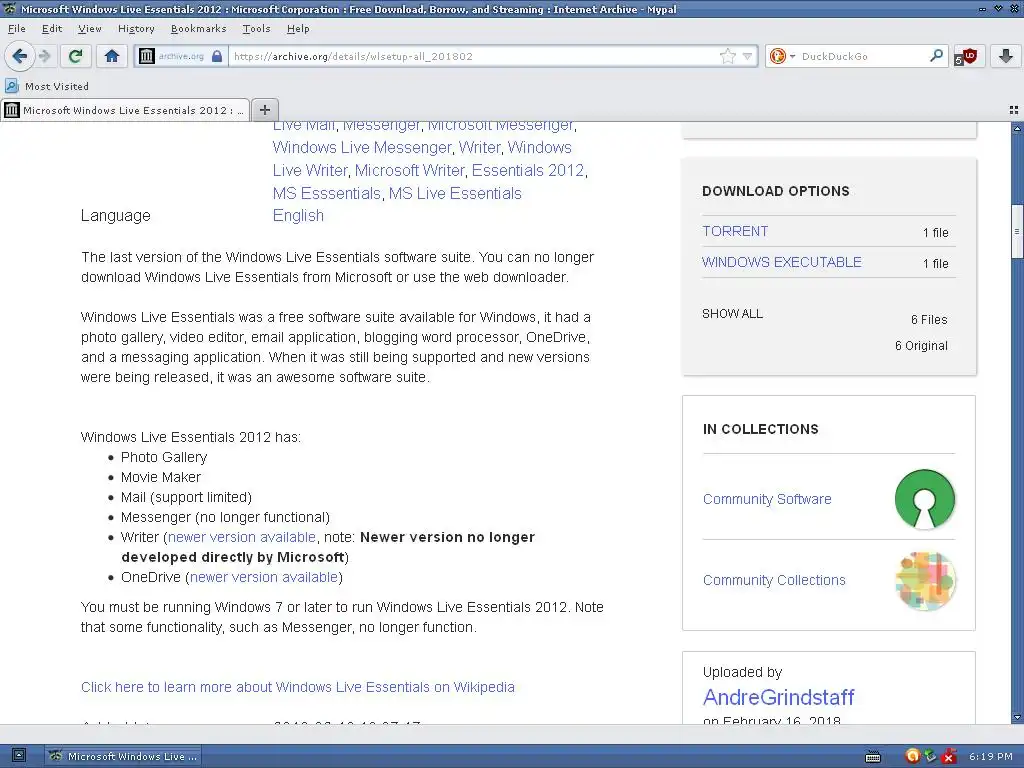Open the DuckDuckGo search engine selector
This screenshot has height=768, width=1024.
782,56
